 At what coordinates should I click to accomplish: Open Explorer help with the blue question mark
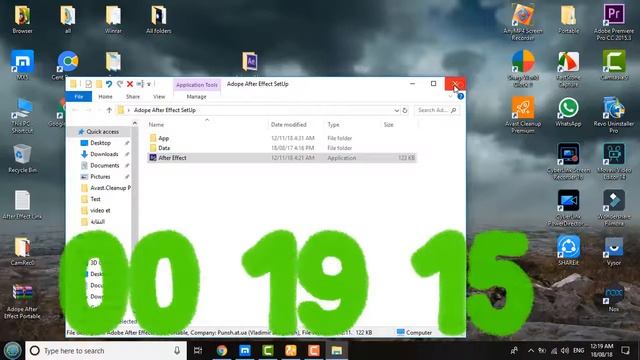click(460, 96)
